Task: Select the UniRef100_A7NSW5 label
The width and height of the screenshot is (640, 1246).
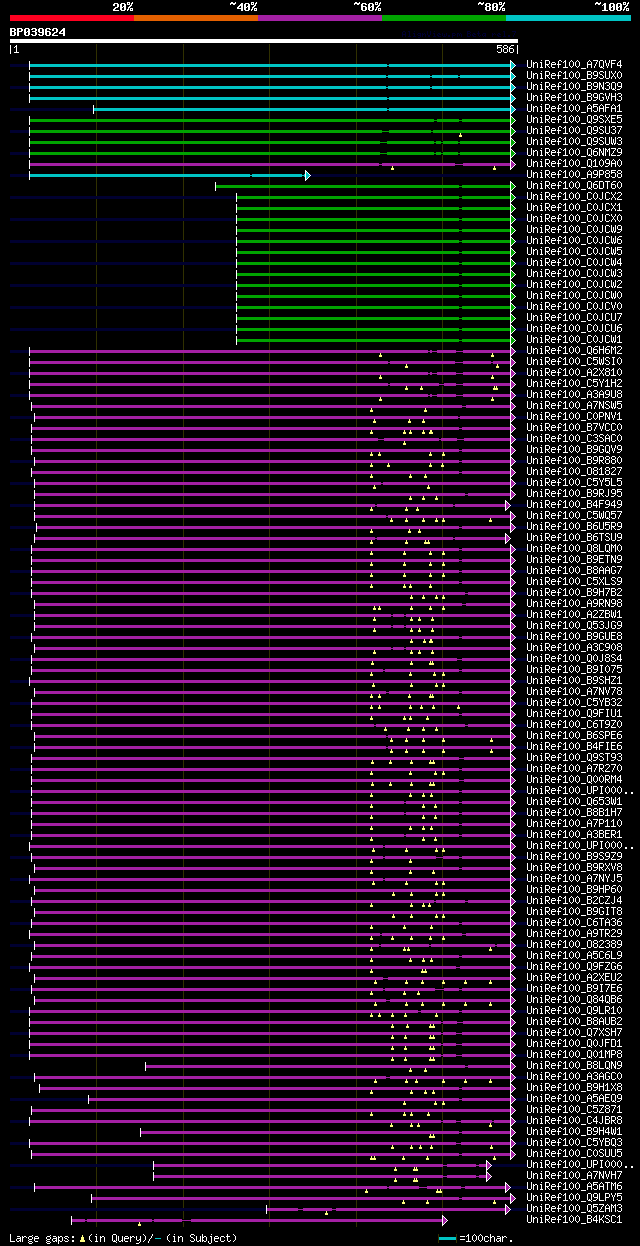Action: point(574,405)
